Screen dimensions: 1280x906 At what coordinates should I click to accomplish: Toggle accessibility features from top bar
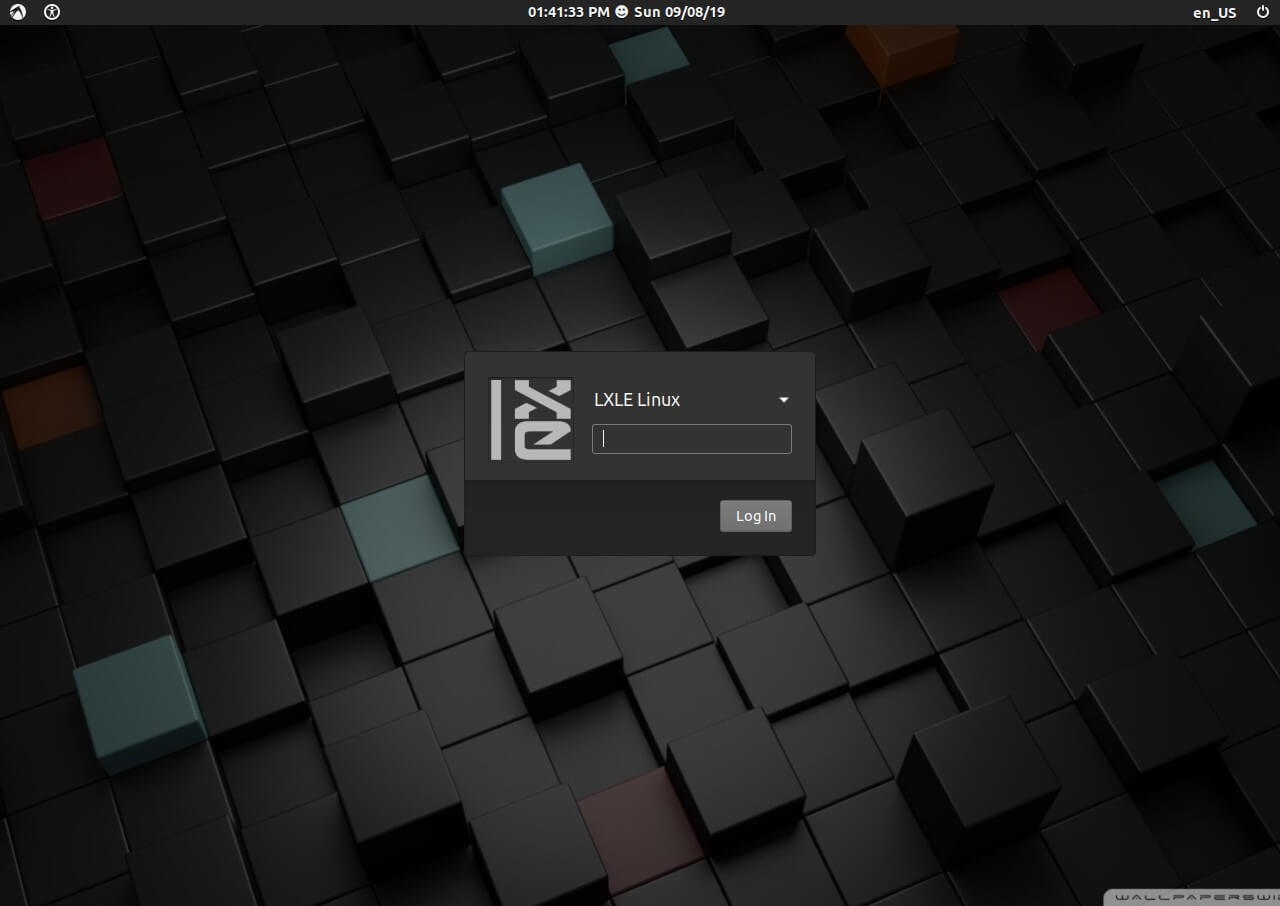click(49, 12)
